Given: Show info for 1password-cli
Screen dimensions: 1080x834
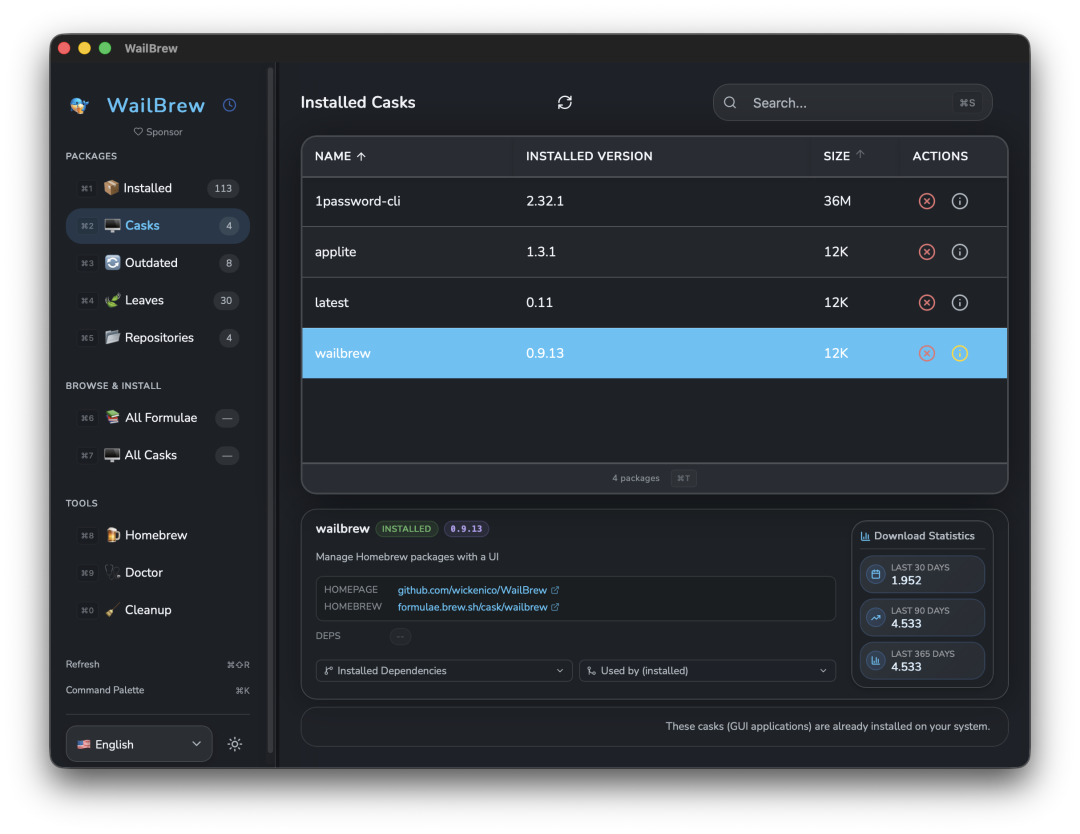Looking at the screenshot, I should pyautogui.click(x=959, y=201).
